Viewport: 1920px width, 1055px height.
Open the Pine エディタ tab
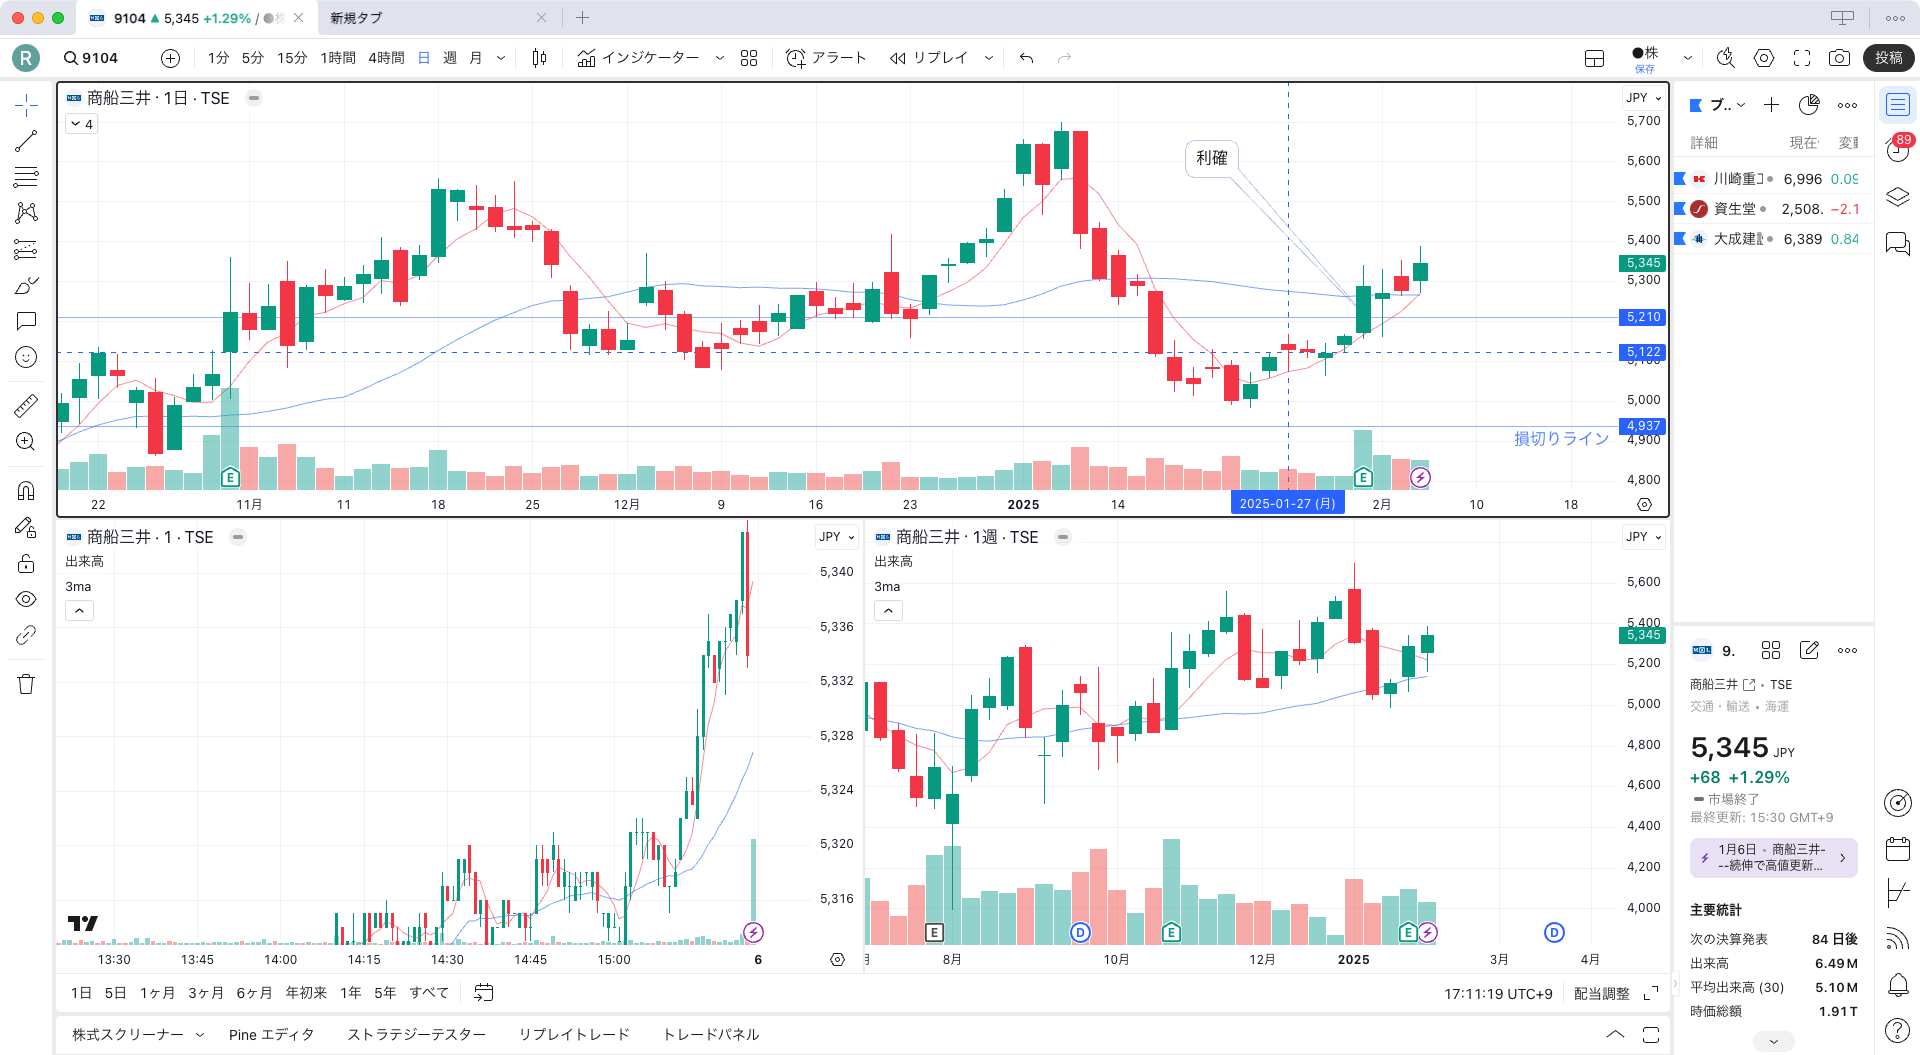click(271, 1034)
